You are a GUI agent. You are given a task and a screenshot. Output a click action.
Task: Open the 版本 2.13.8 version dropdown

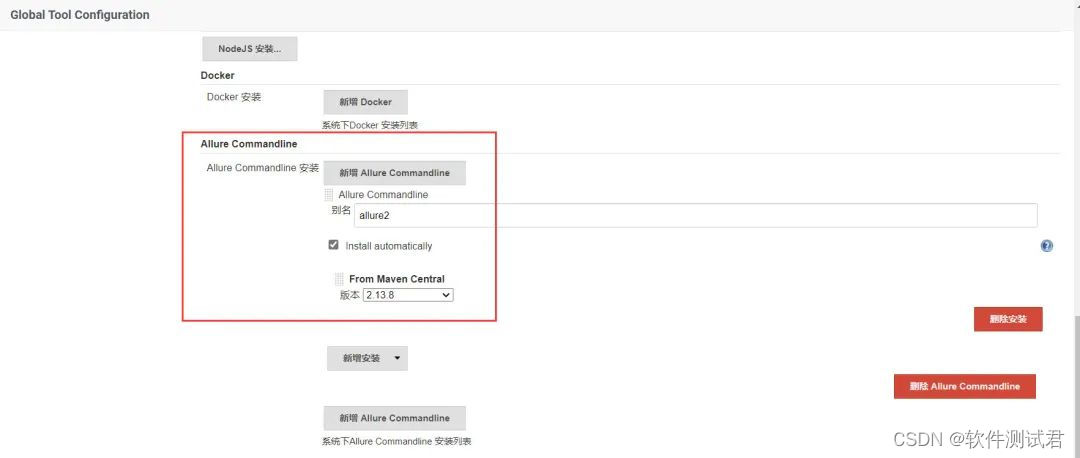click(x=408, y=295)
